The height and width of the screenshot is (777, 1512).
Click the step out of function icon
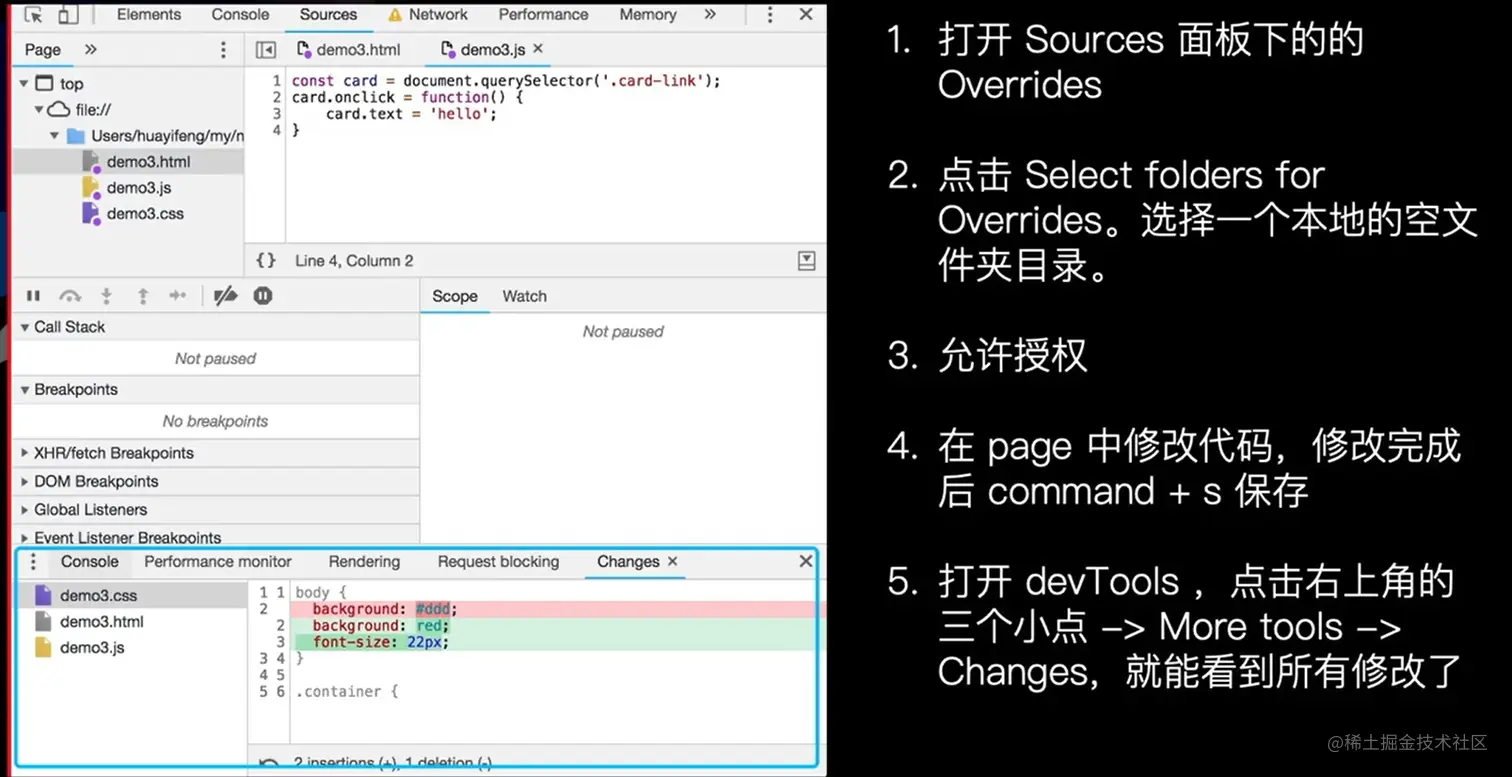coord(142,296)
